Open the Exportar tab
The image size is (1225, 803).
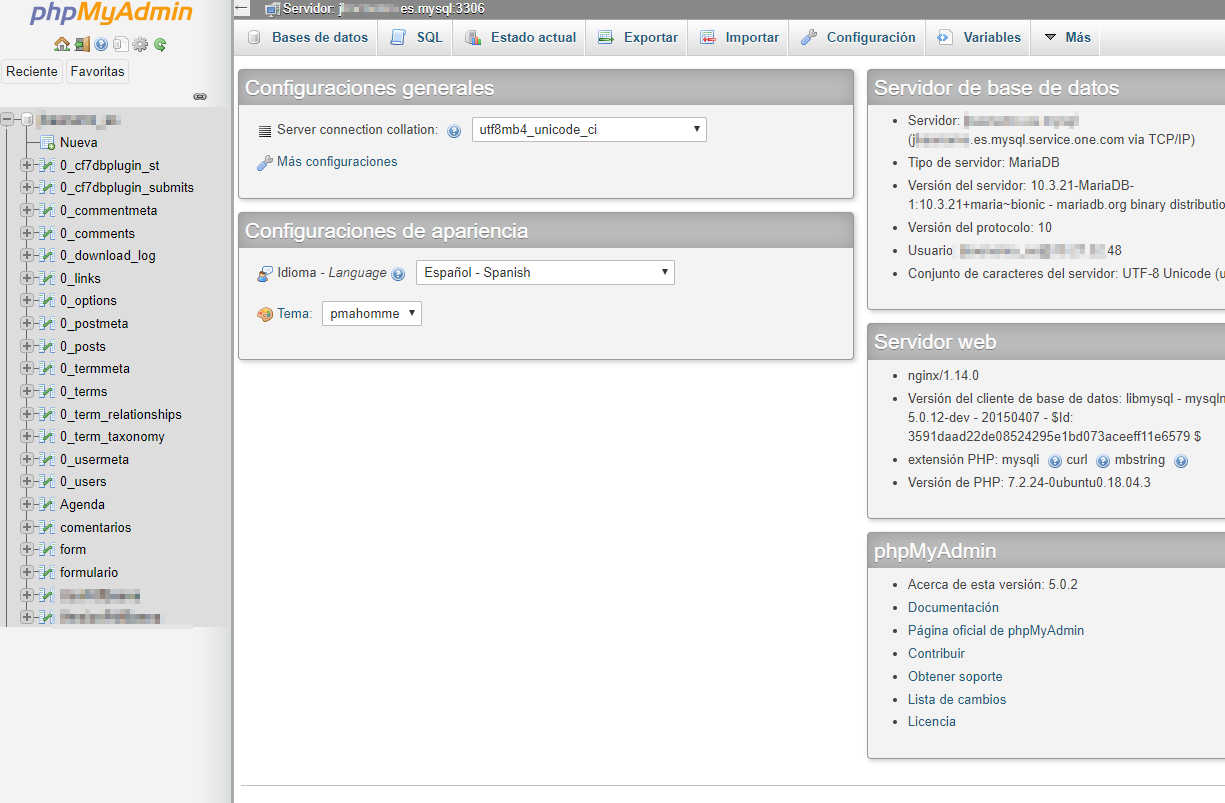tap(637, 38)
